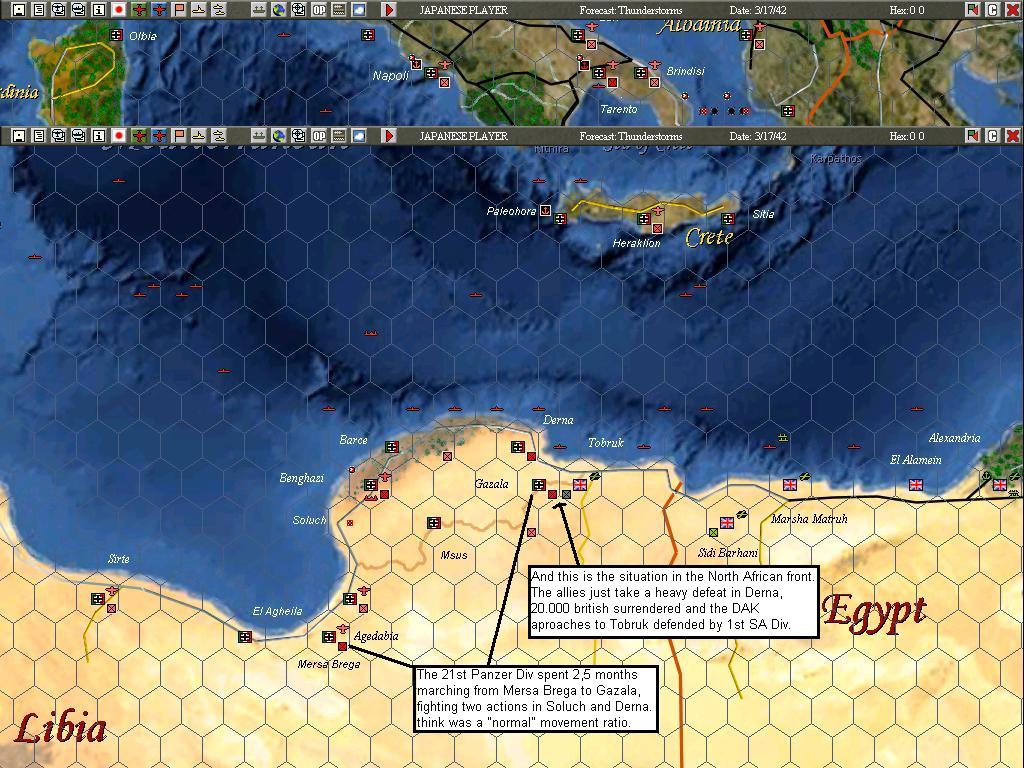Select the German unit at El Agheila coast

click(245, 636)
